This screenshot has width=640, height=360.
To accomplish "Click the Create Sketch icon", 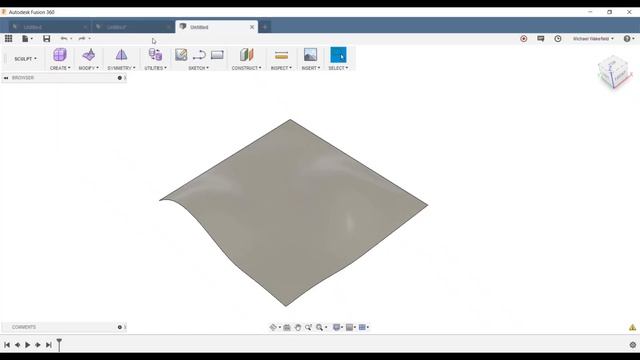I will pyautogui.click(x=181, y=55).
